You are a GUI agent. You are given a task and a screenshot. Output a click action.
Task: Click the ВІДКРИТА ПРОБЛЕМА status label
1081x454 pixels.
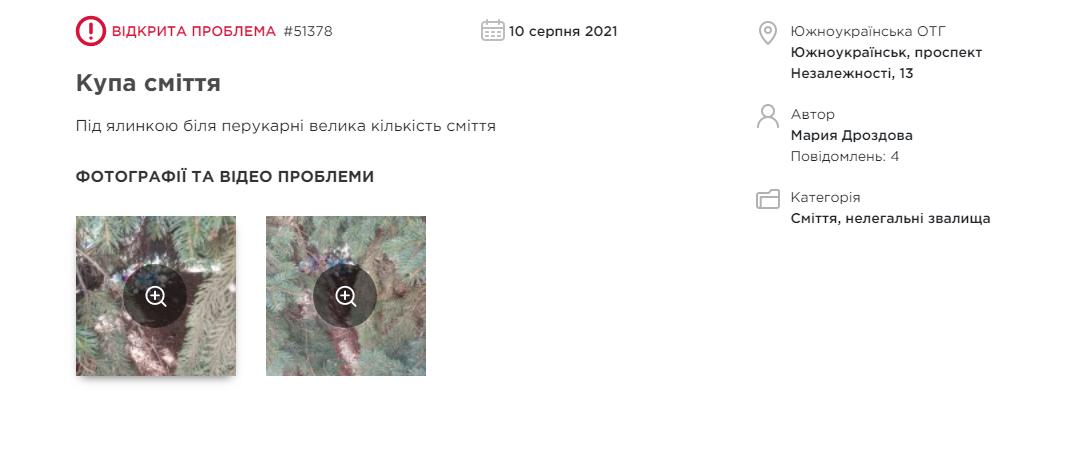click(x=194, y=31)
